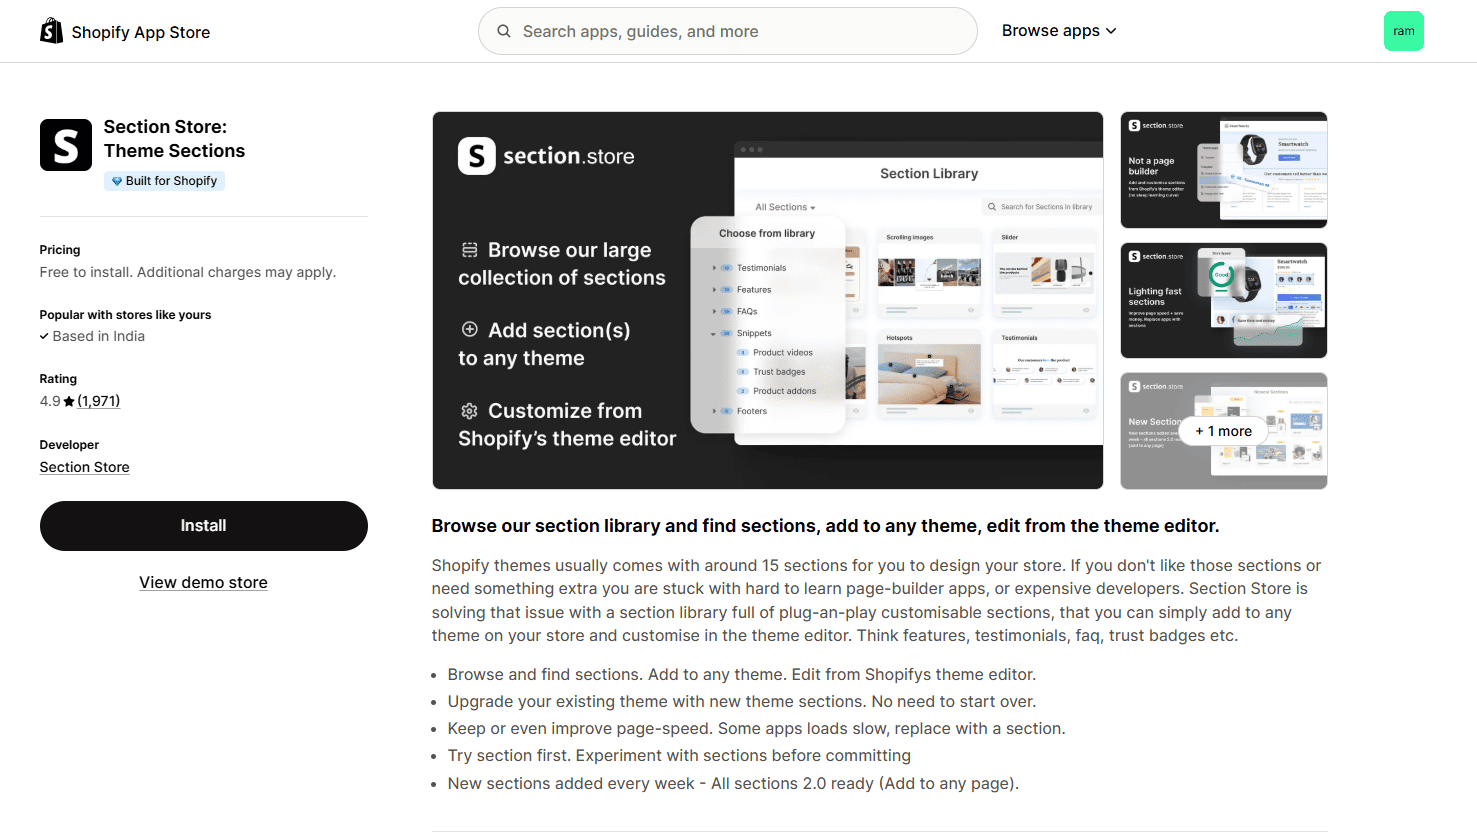The image size is (1477, 834).
Task: Open the 1,971 reviews link
Action: point(99,401)
